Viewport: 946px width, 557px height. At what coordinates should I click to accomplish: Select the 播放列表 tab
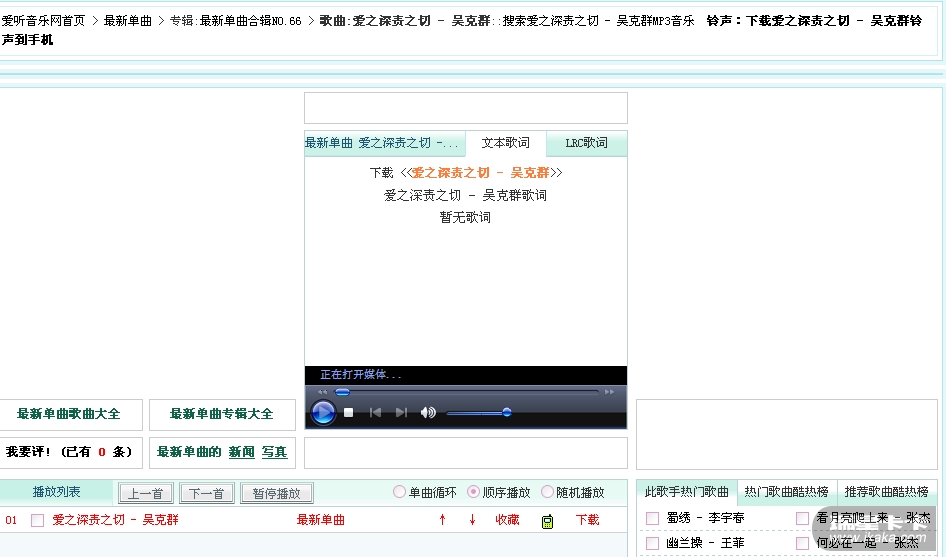(x=56, y=492)
